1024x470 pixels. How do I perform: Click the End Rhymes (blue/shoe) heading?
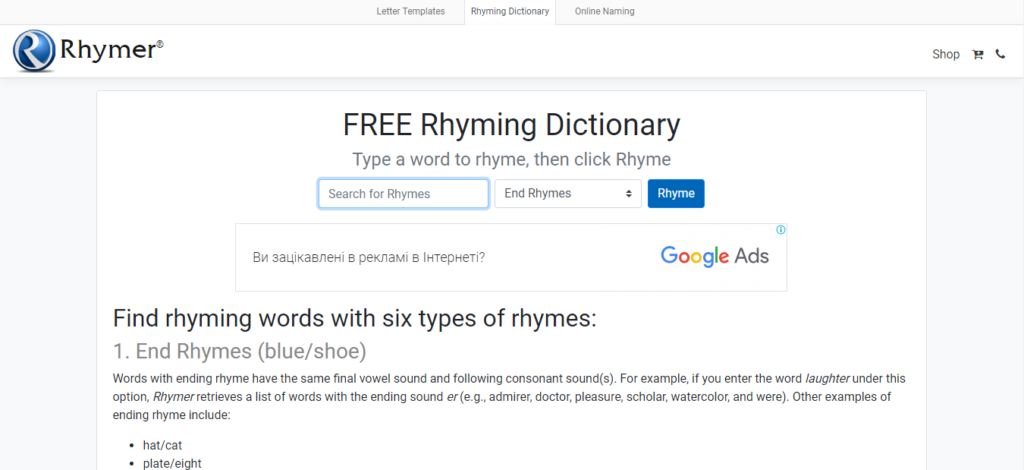pyautogui.click(x=239, y=351)
